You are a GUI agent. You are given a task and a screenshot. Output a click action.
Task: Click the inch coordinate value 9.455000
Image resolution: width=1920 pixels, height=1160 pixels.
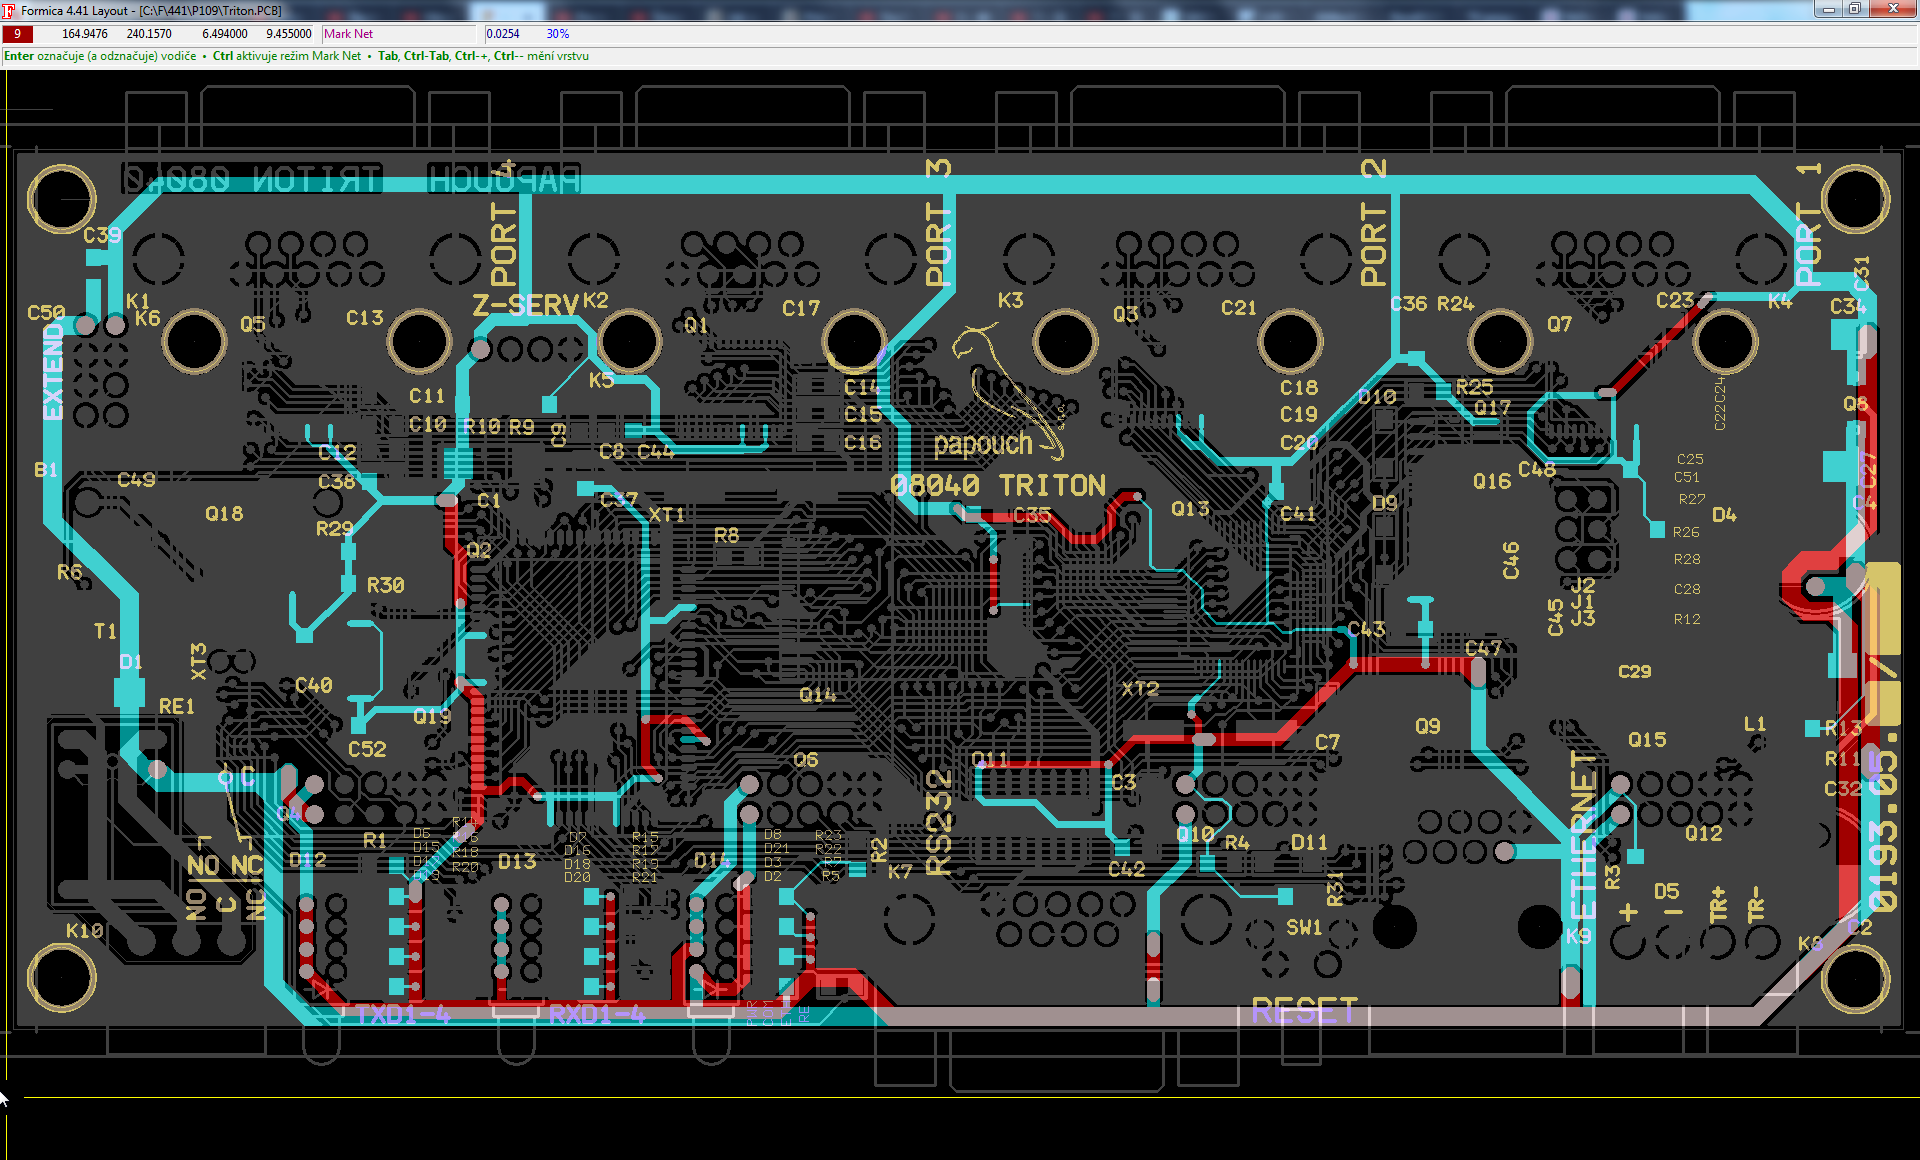click(x=289, y=34)
